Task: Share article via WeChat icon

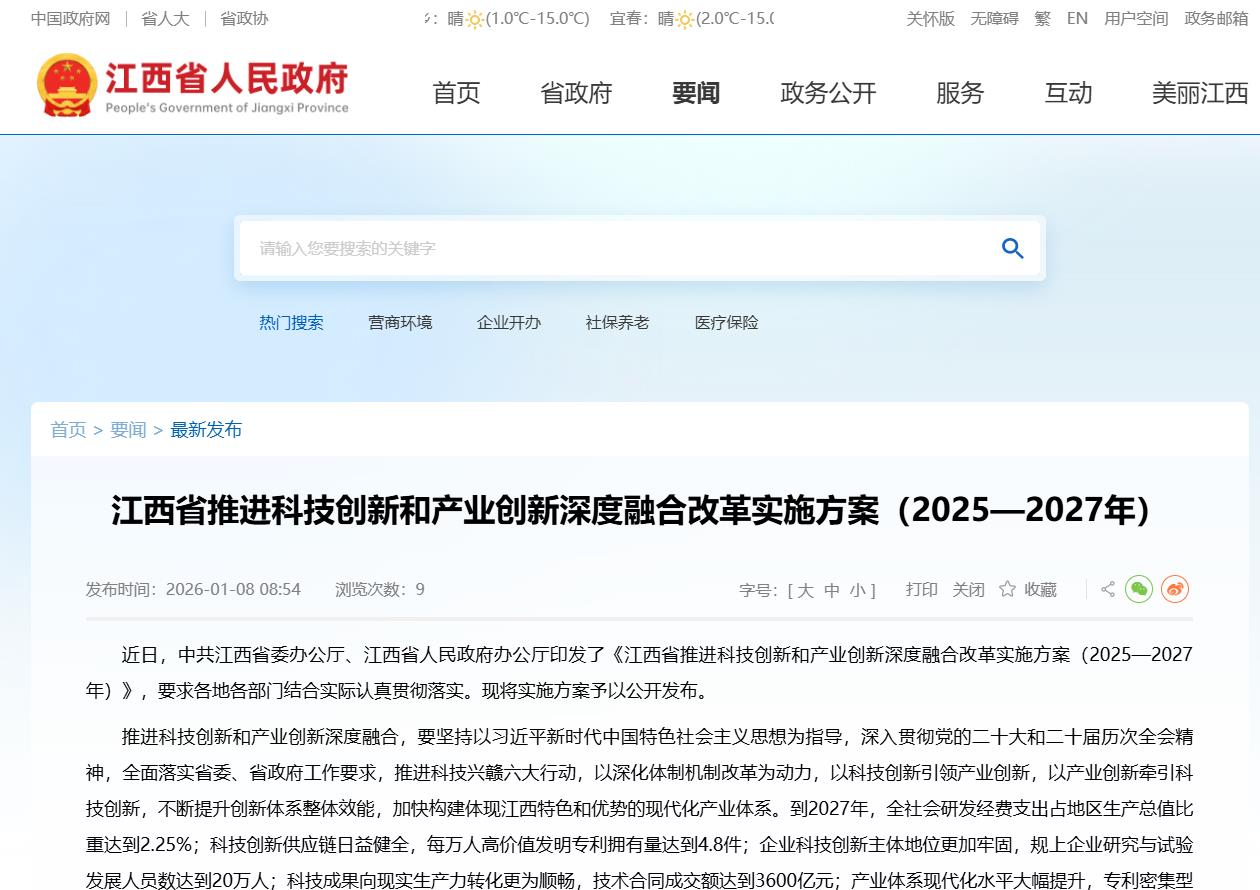Action: [1139, 589]
